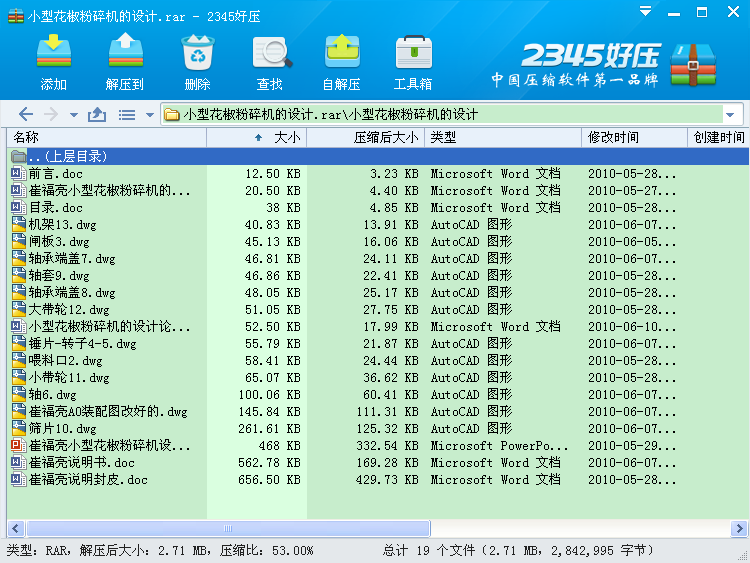
Task: Open the address path dropdown
Action: [730, 115]
